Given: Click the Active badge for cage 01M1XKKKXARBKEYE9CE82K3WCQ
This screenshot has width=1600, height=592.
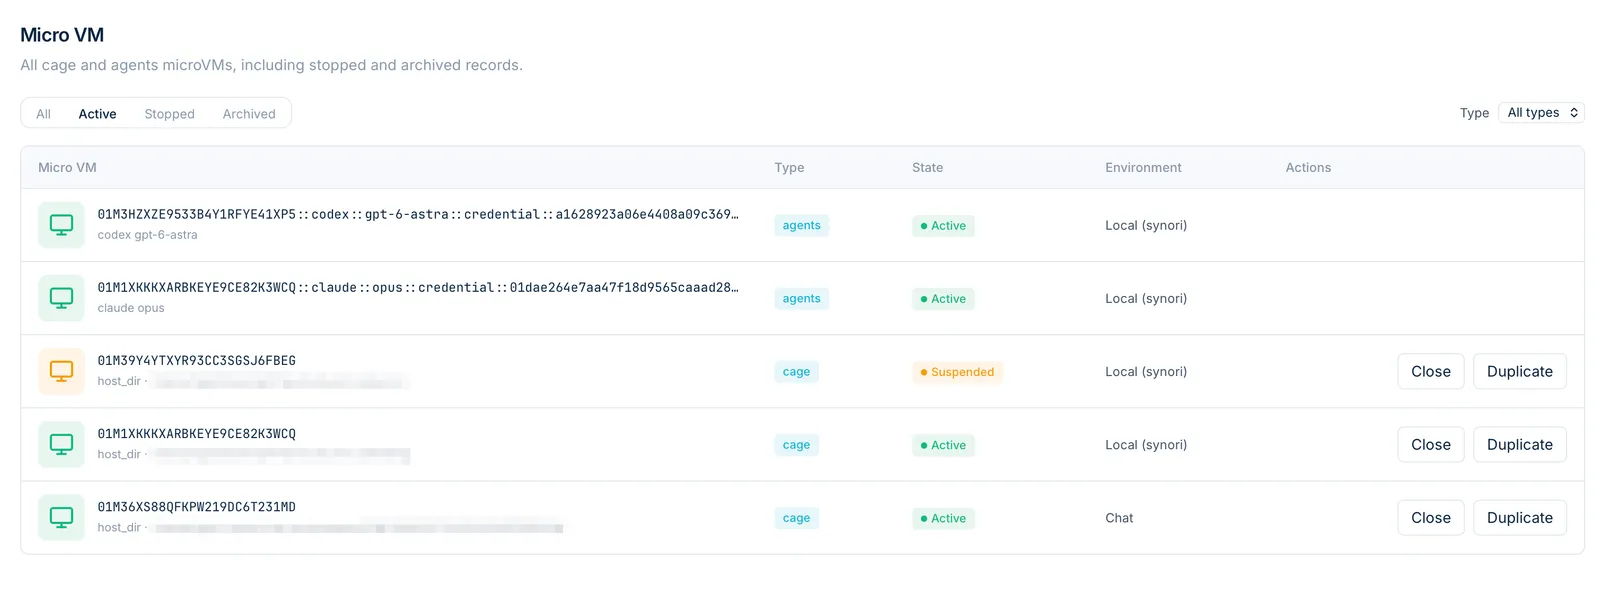Looking at the screenshot, I should (x=943, y=445).
